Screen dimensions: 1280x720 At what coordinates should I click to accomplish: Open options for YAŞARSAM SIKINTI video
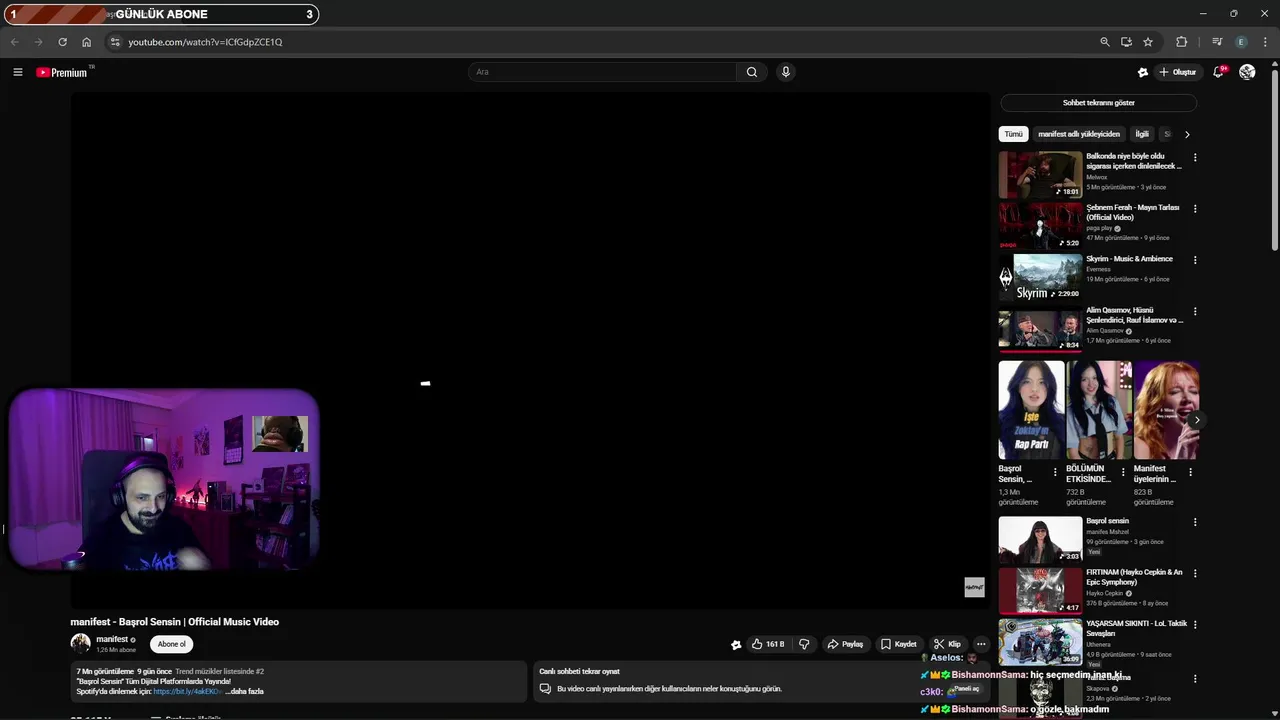tap(1194, 625)
